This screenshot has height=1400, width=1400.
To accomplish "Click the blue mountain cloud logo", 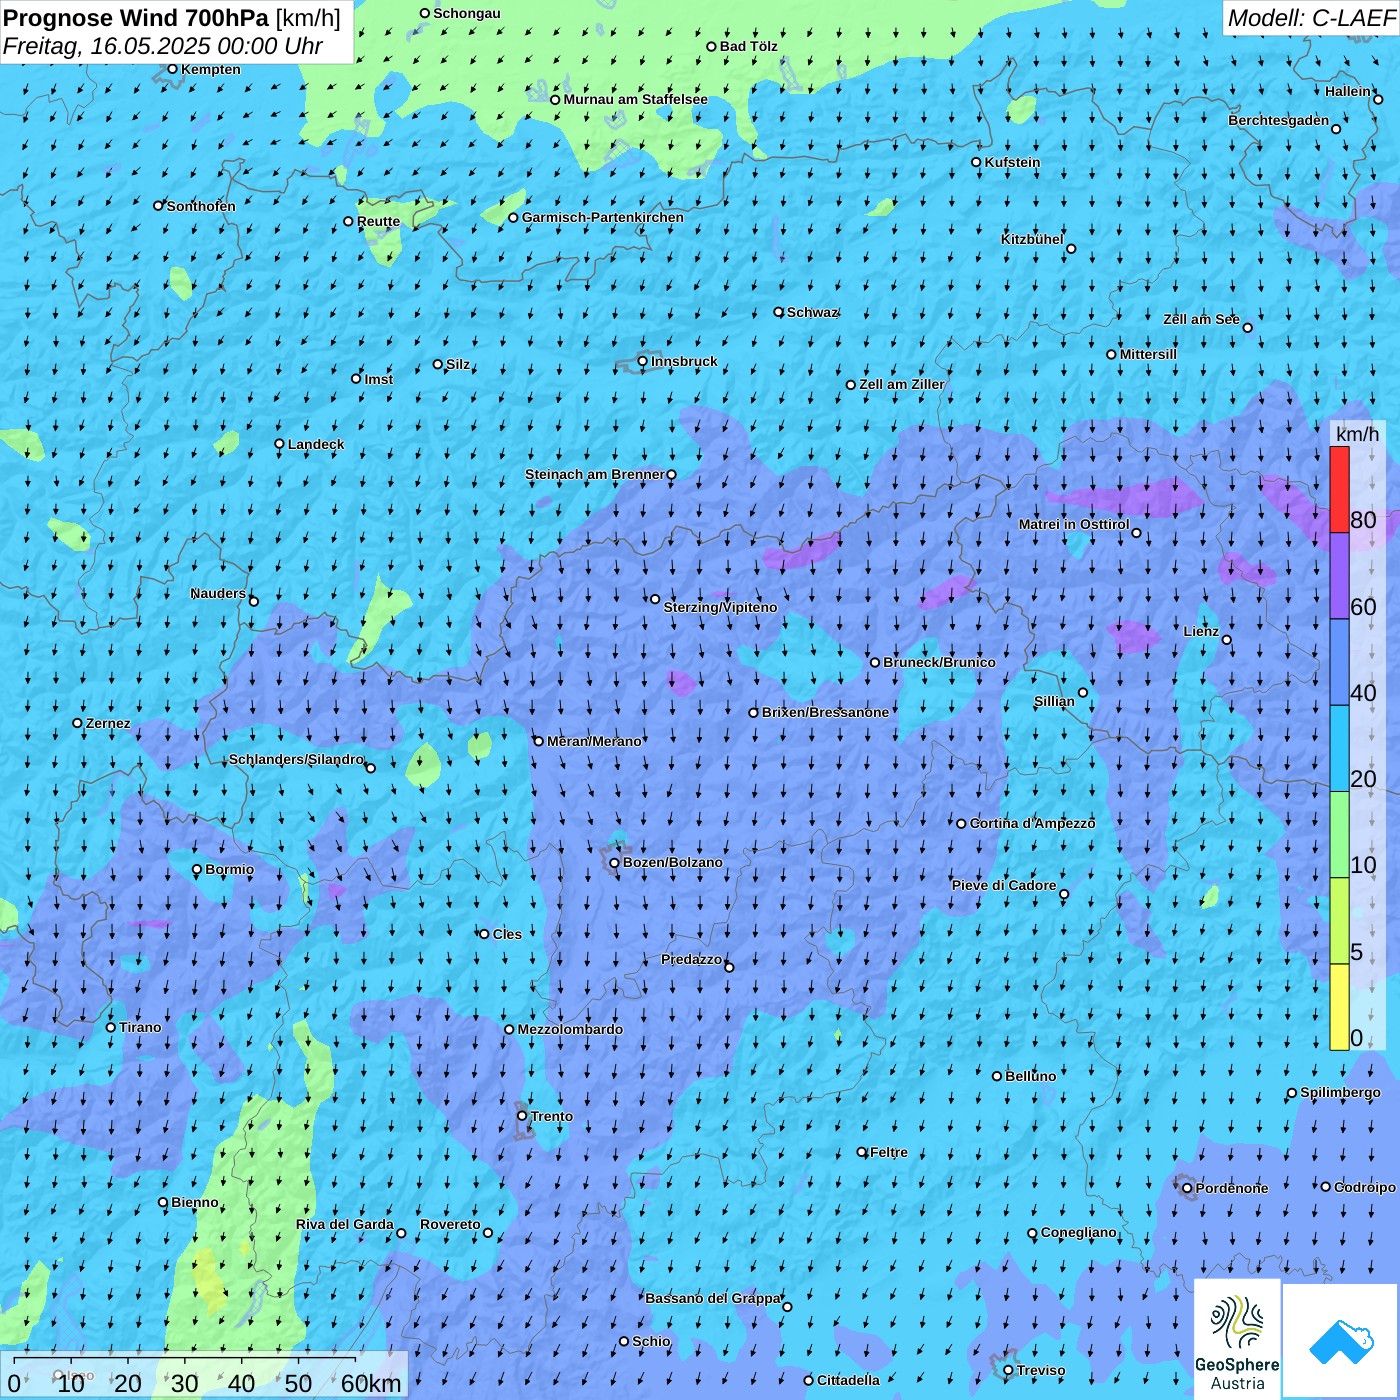I will (x=1341, y=1342).
